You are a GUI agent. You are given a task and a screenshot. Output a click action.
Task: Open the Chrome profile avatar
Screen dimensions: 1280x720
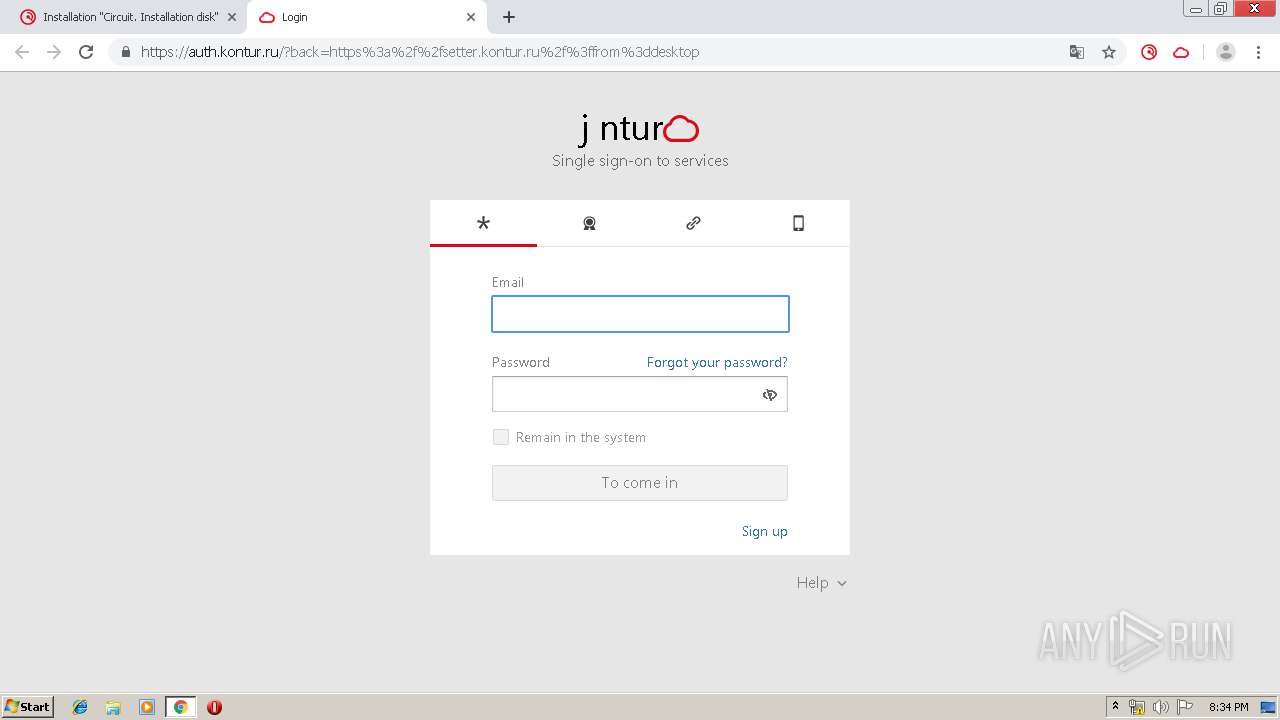pos(1226,52)
